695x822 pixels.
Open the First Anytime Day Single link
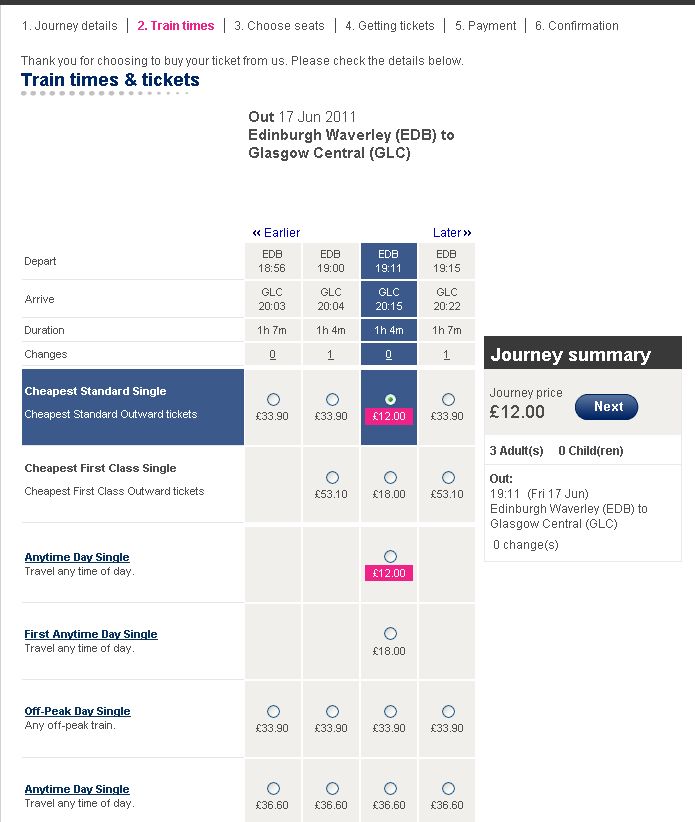point(91,634)
